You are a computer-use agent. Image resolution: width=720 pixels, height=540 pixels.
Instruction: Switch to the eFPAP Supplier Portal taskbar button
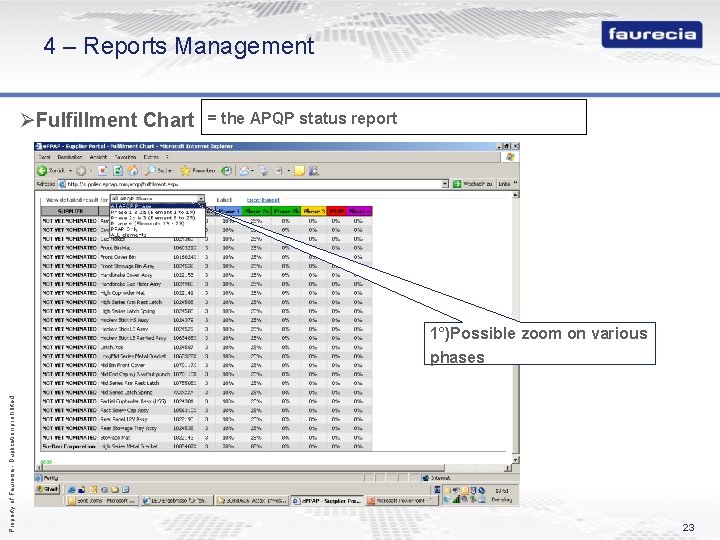click(x=327, y=501)
